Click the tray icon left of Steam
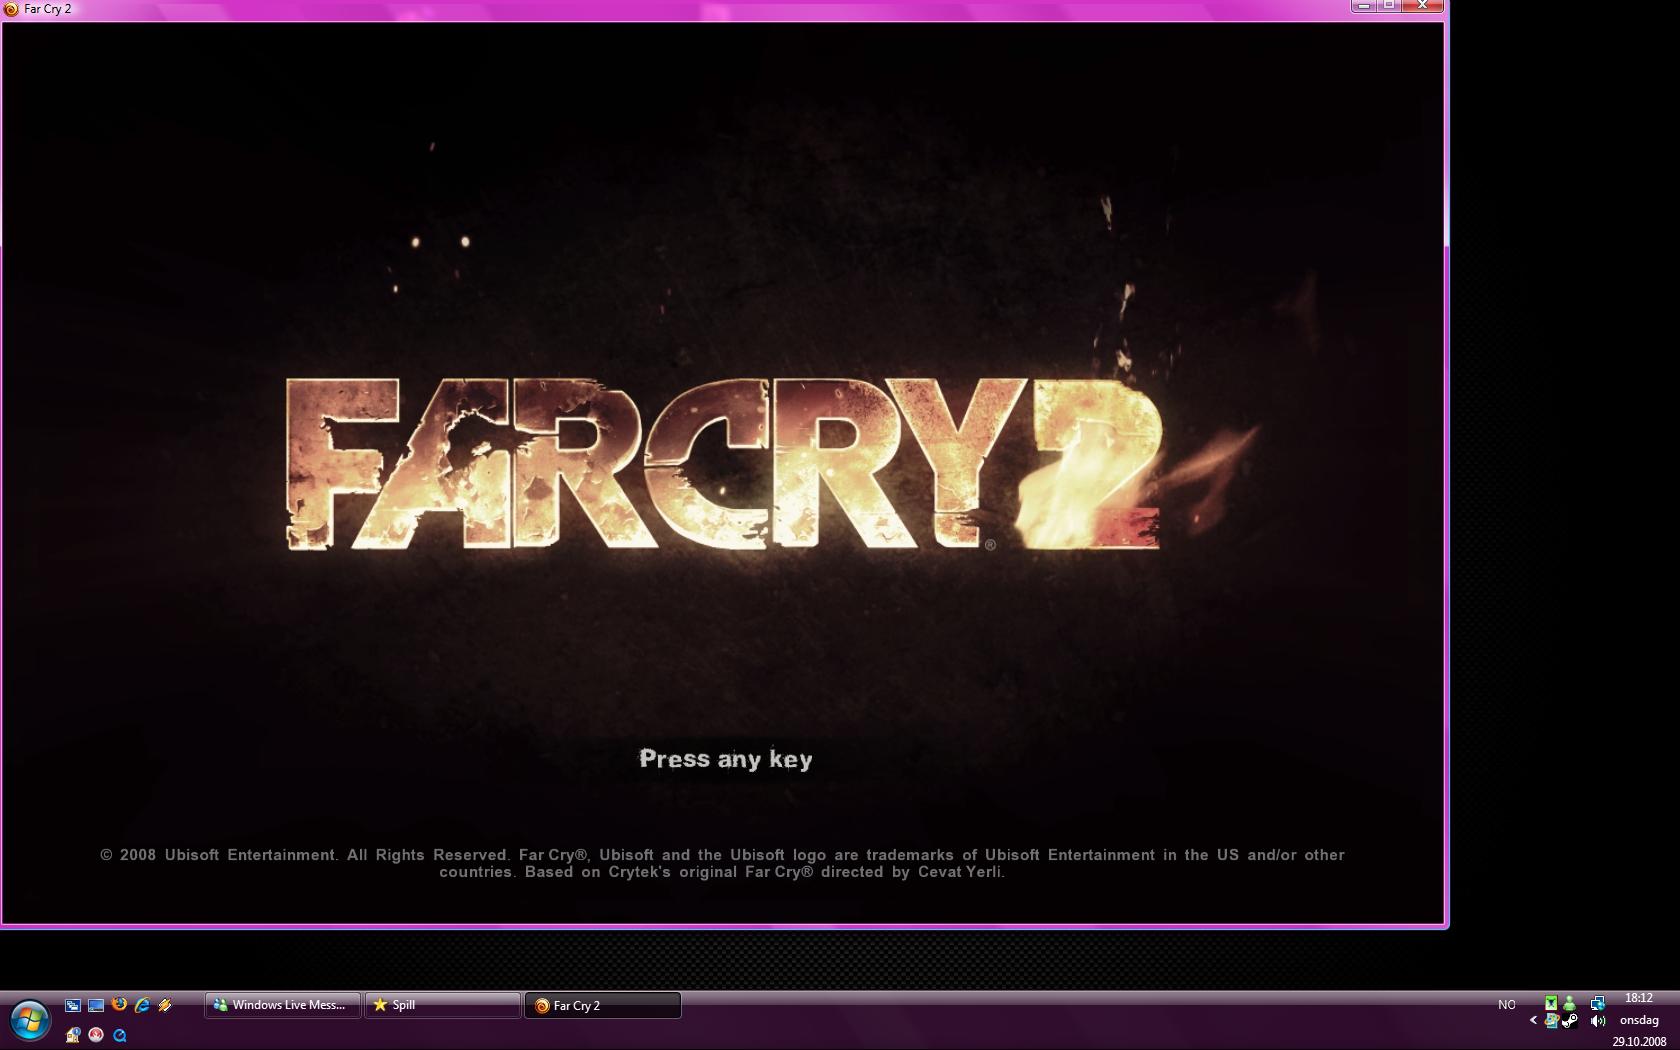The image size is (1680, 1050). (x=1551, y=1021)
